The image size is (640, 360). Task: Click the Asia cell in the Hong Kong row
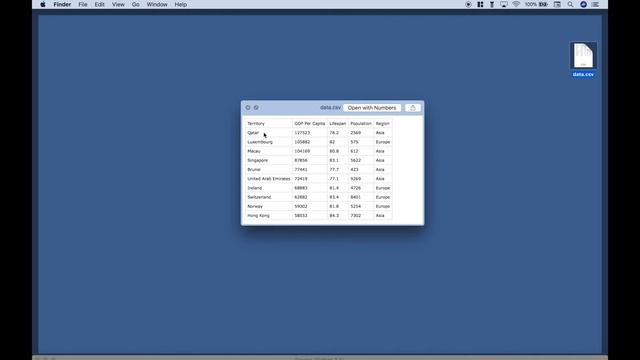[x=383, y=216]
